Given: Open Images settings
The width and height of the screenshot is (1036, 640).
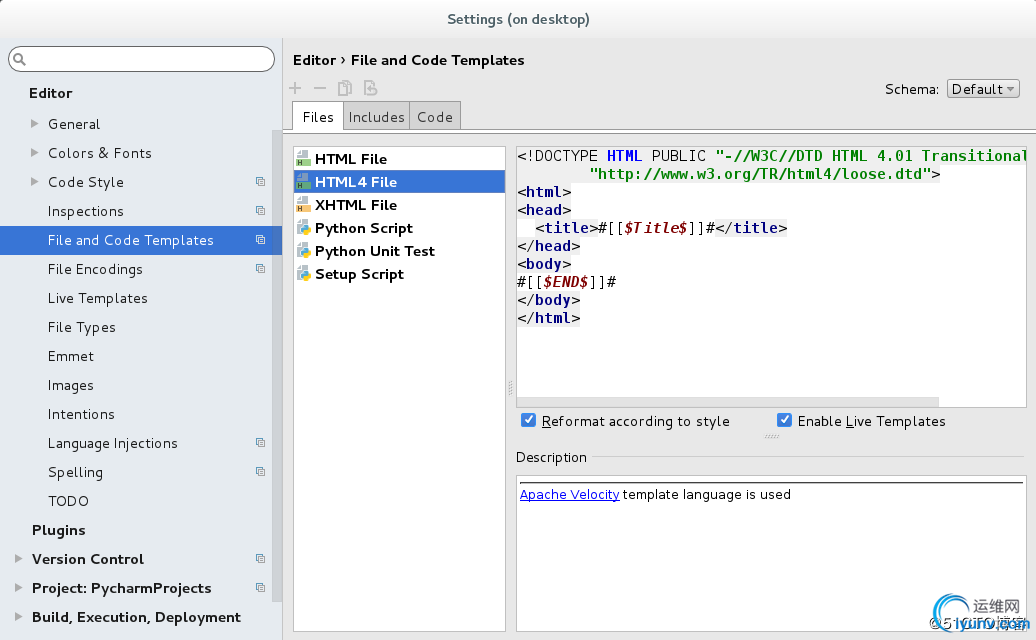Looking at the screenshot, I should coord(71,386).
